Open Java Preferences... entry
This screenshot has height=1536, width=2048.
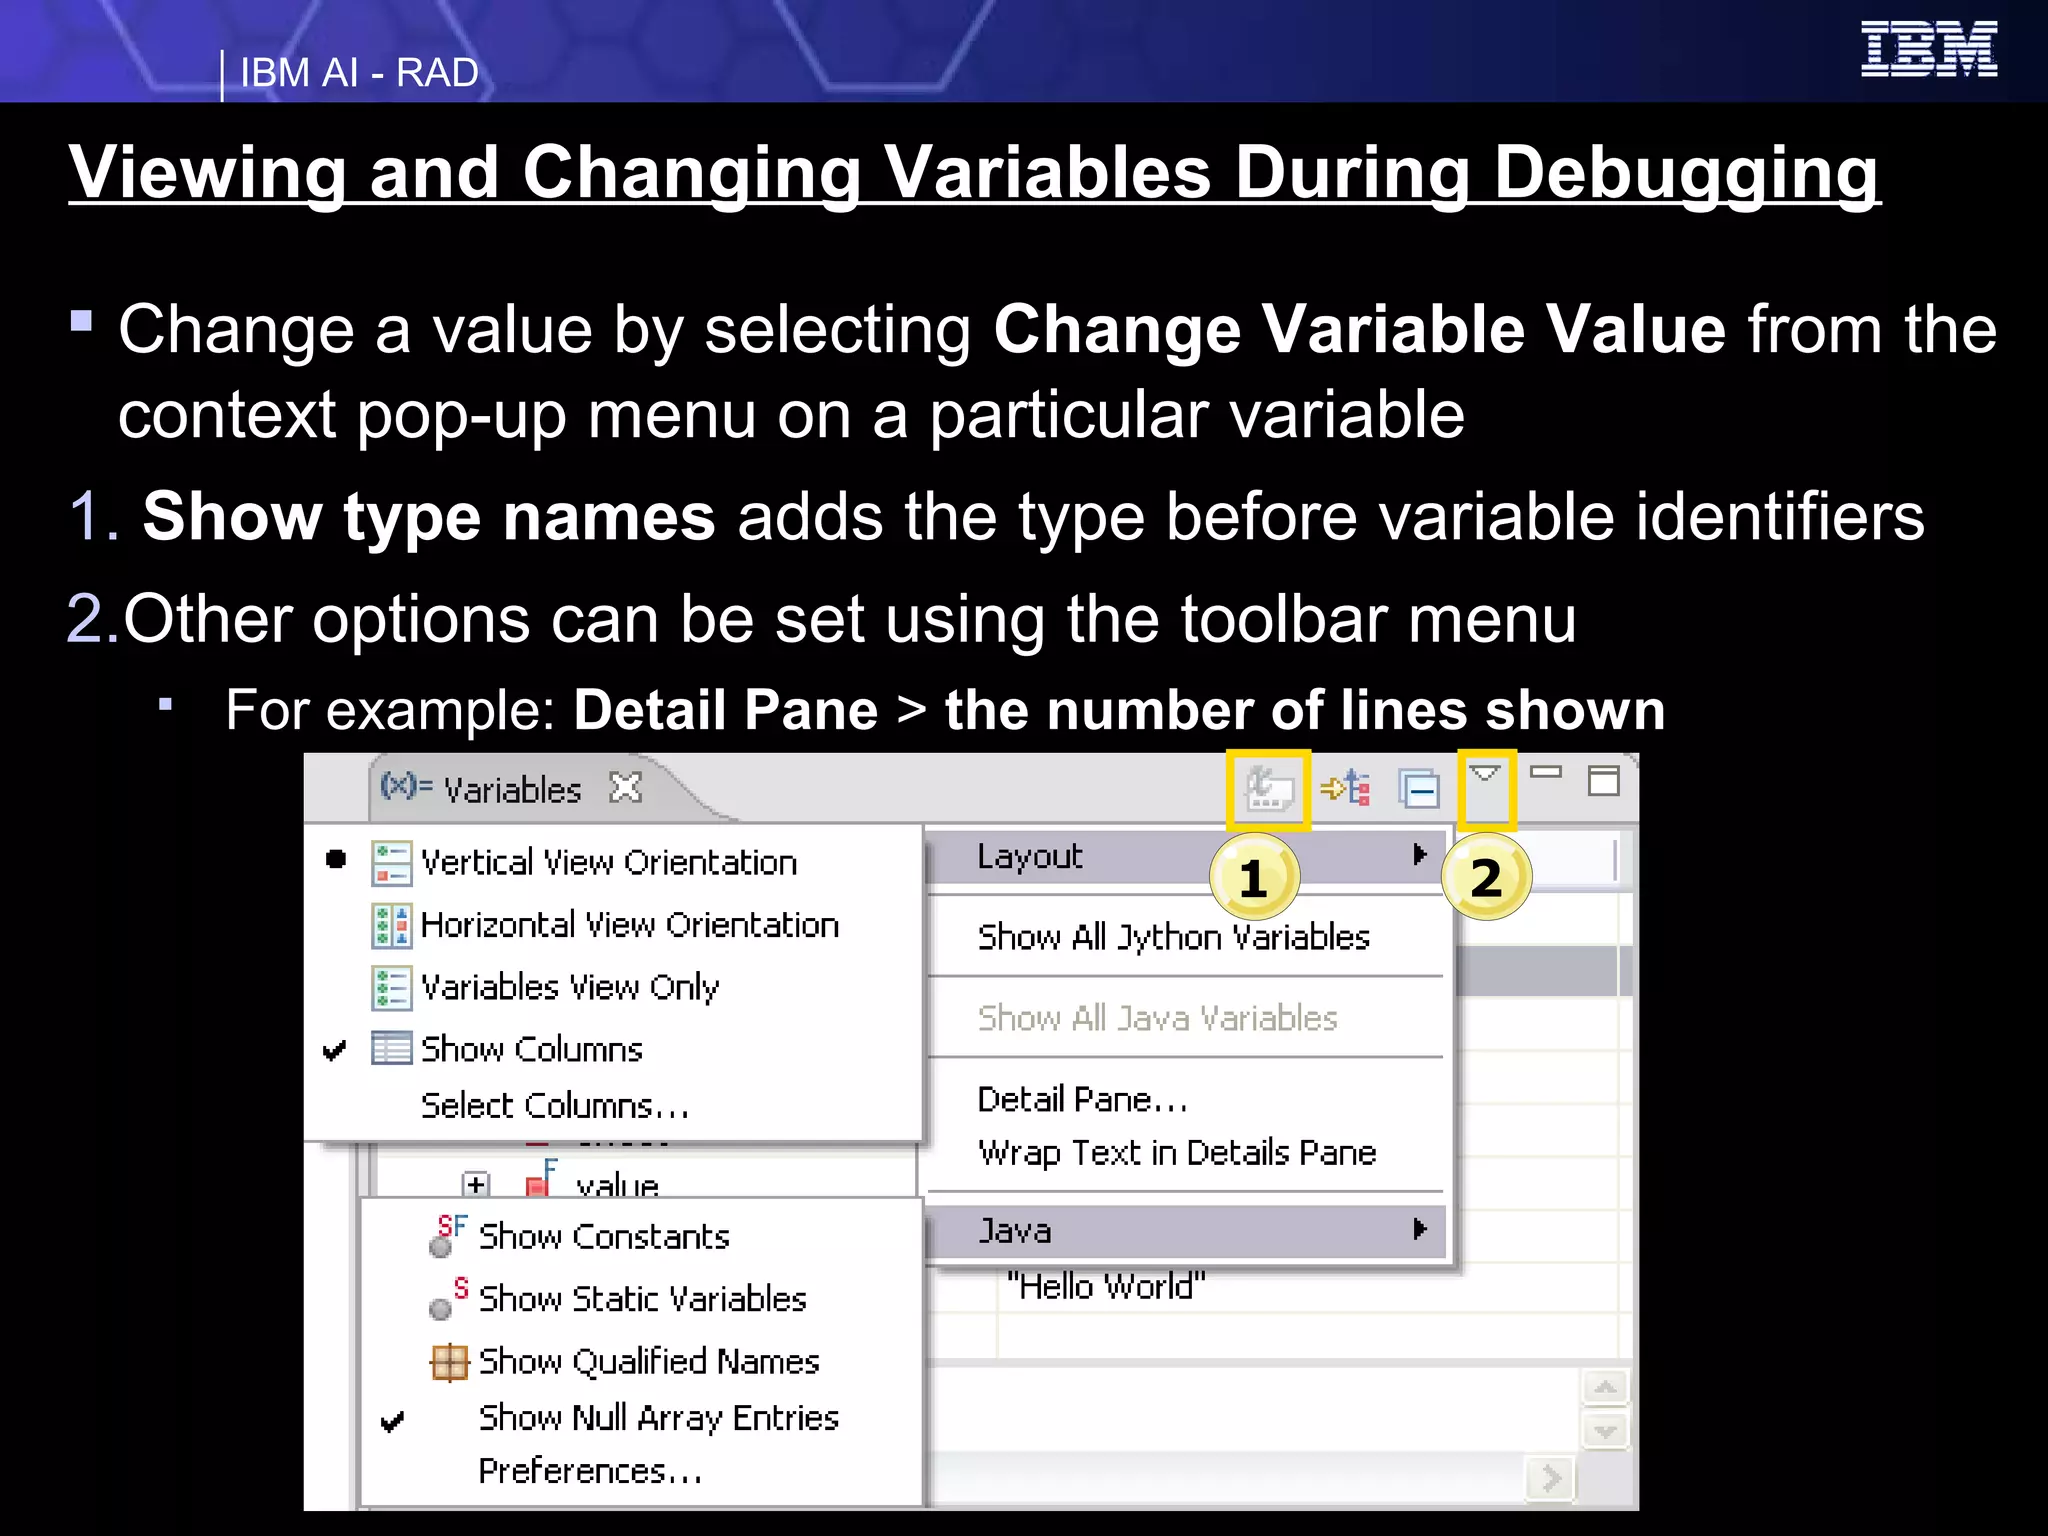[x=590, y=1471]
